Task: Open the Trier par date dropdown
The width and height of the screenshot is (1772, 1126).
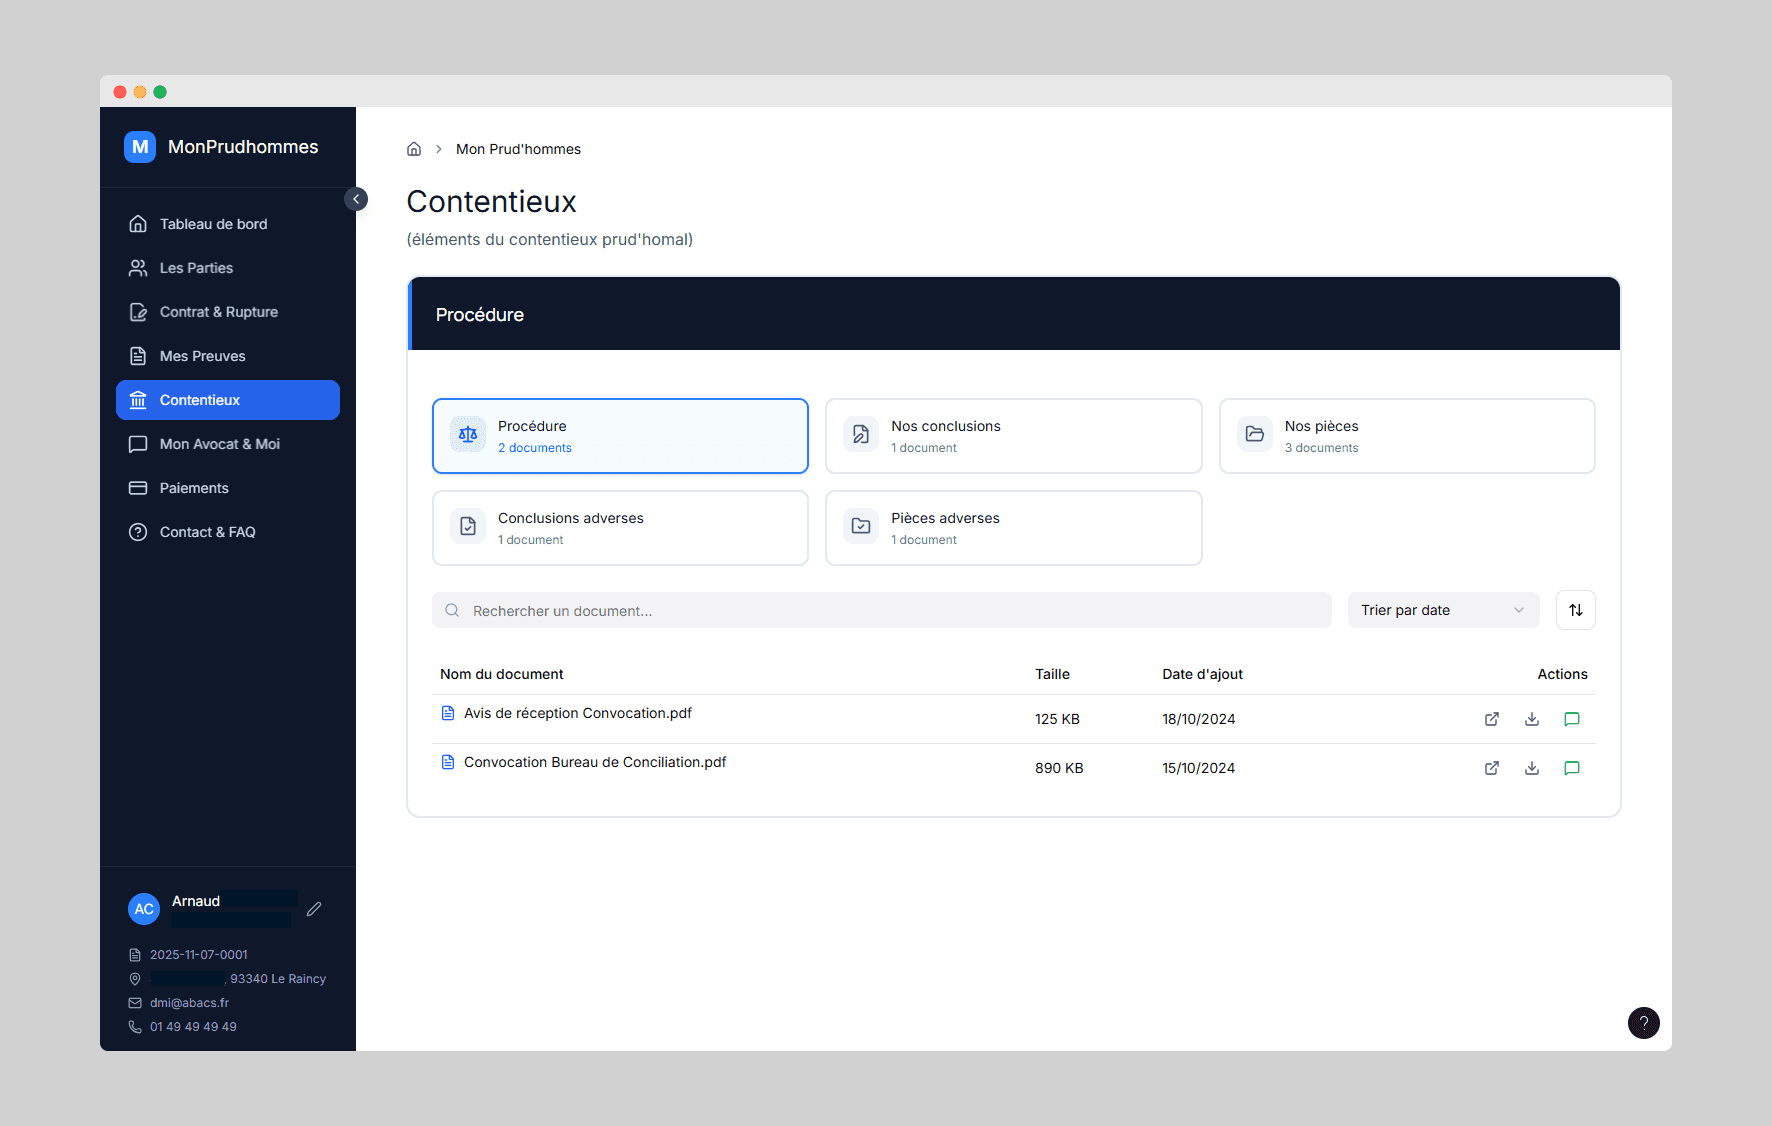Action: [x=1443, y=610]
